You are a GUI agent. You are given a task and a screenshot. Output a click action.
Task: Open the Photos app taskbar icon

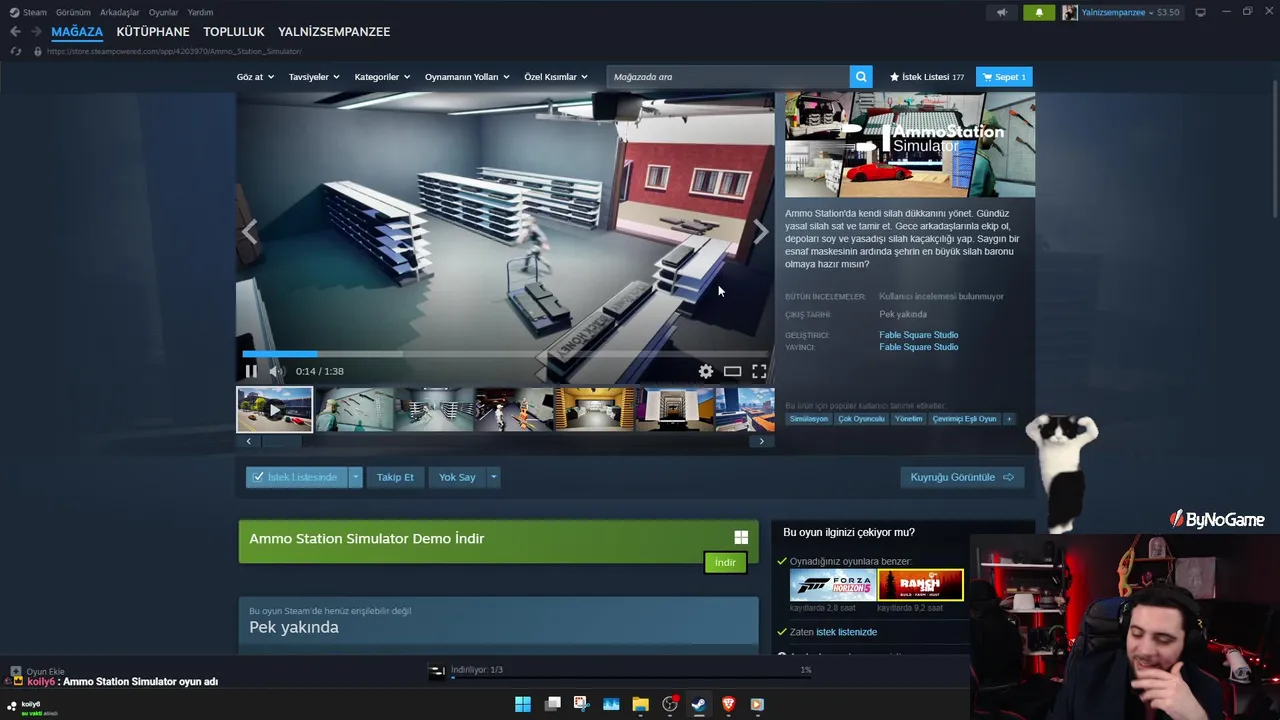click(611, 704)
